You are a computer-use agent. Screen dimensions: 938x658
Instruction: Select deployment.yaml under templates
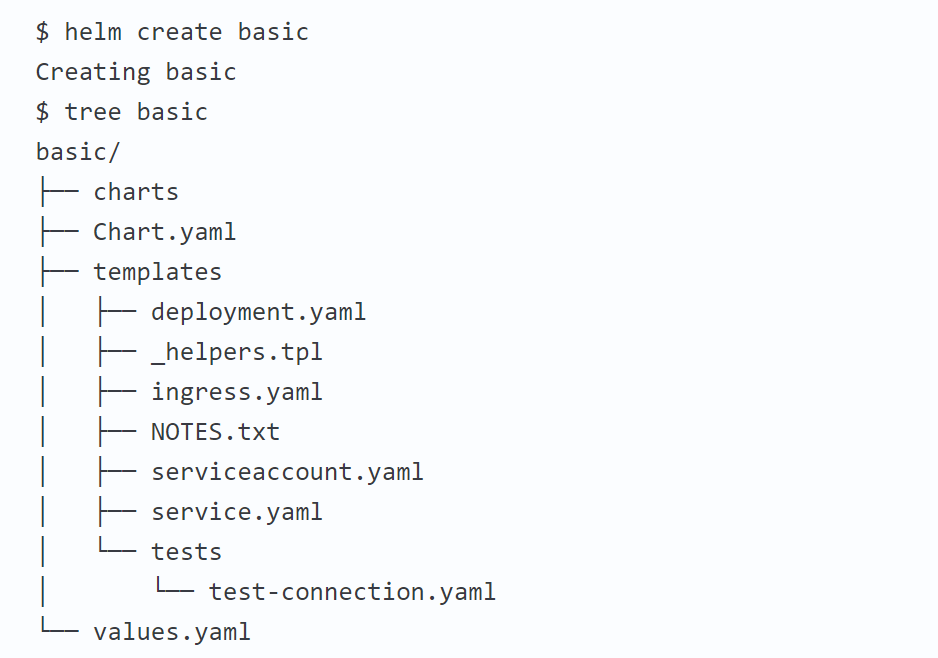pyautogui.click(x=258, y=312)
